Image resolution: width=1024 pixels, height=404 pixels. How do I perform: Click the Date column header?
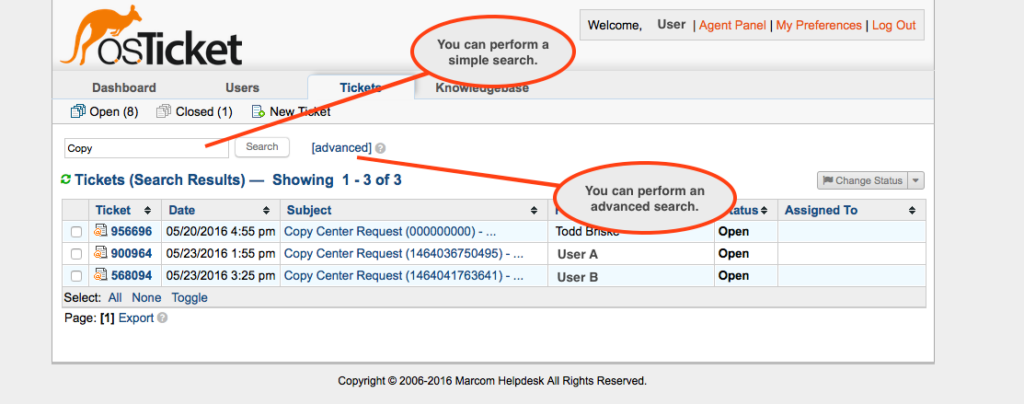(182, 210)
